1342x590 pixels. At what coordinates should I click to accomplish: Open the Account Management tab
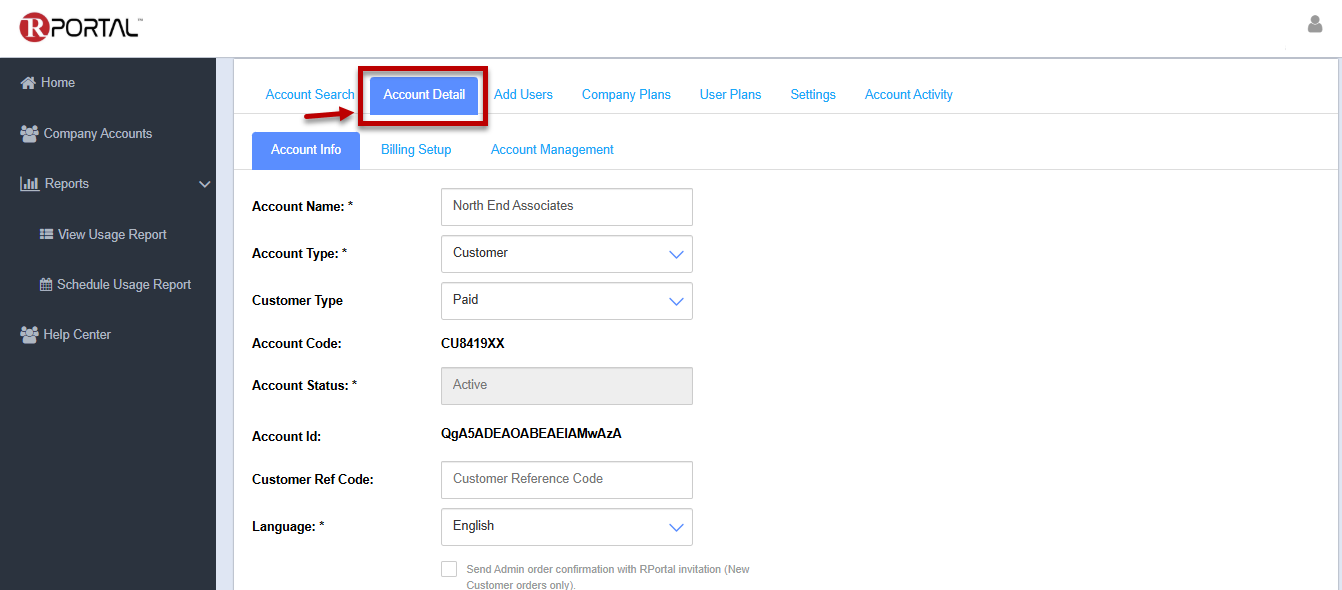(552, 150)
